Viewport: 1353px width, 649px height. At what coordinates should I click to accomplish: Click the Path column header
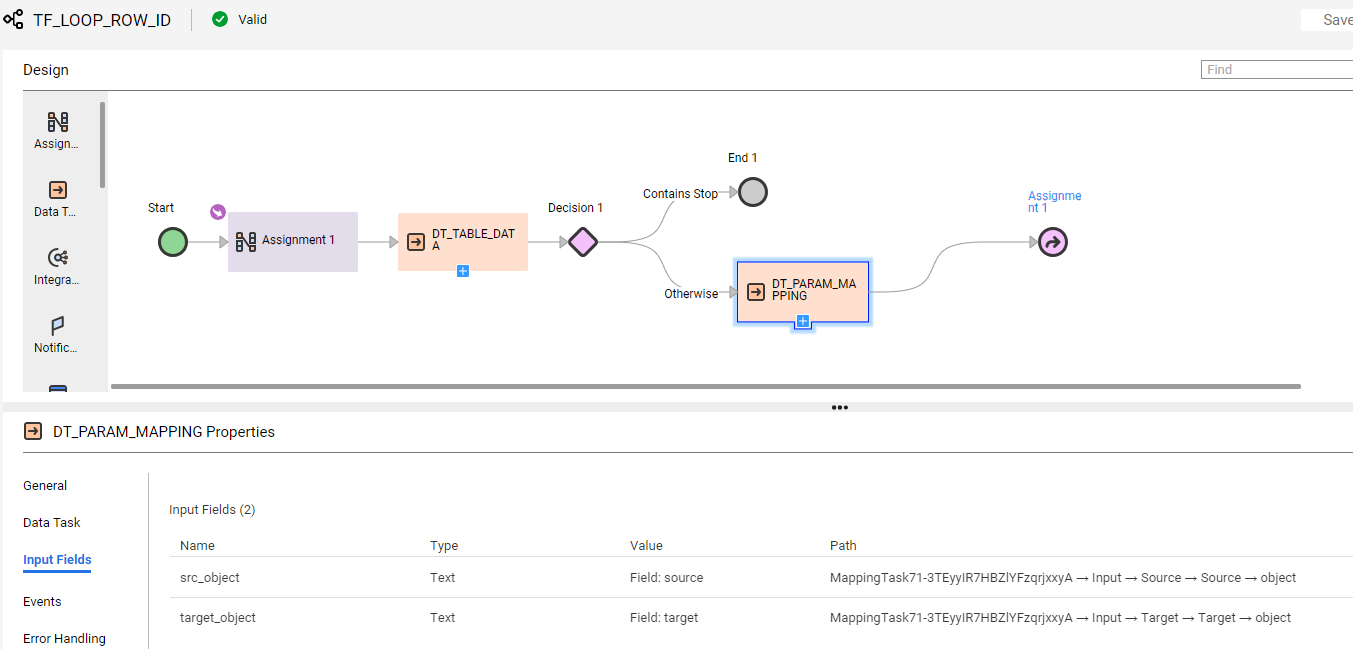(843, 546)
